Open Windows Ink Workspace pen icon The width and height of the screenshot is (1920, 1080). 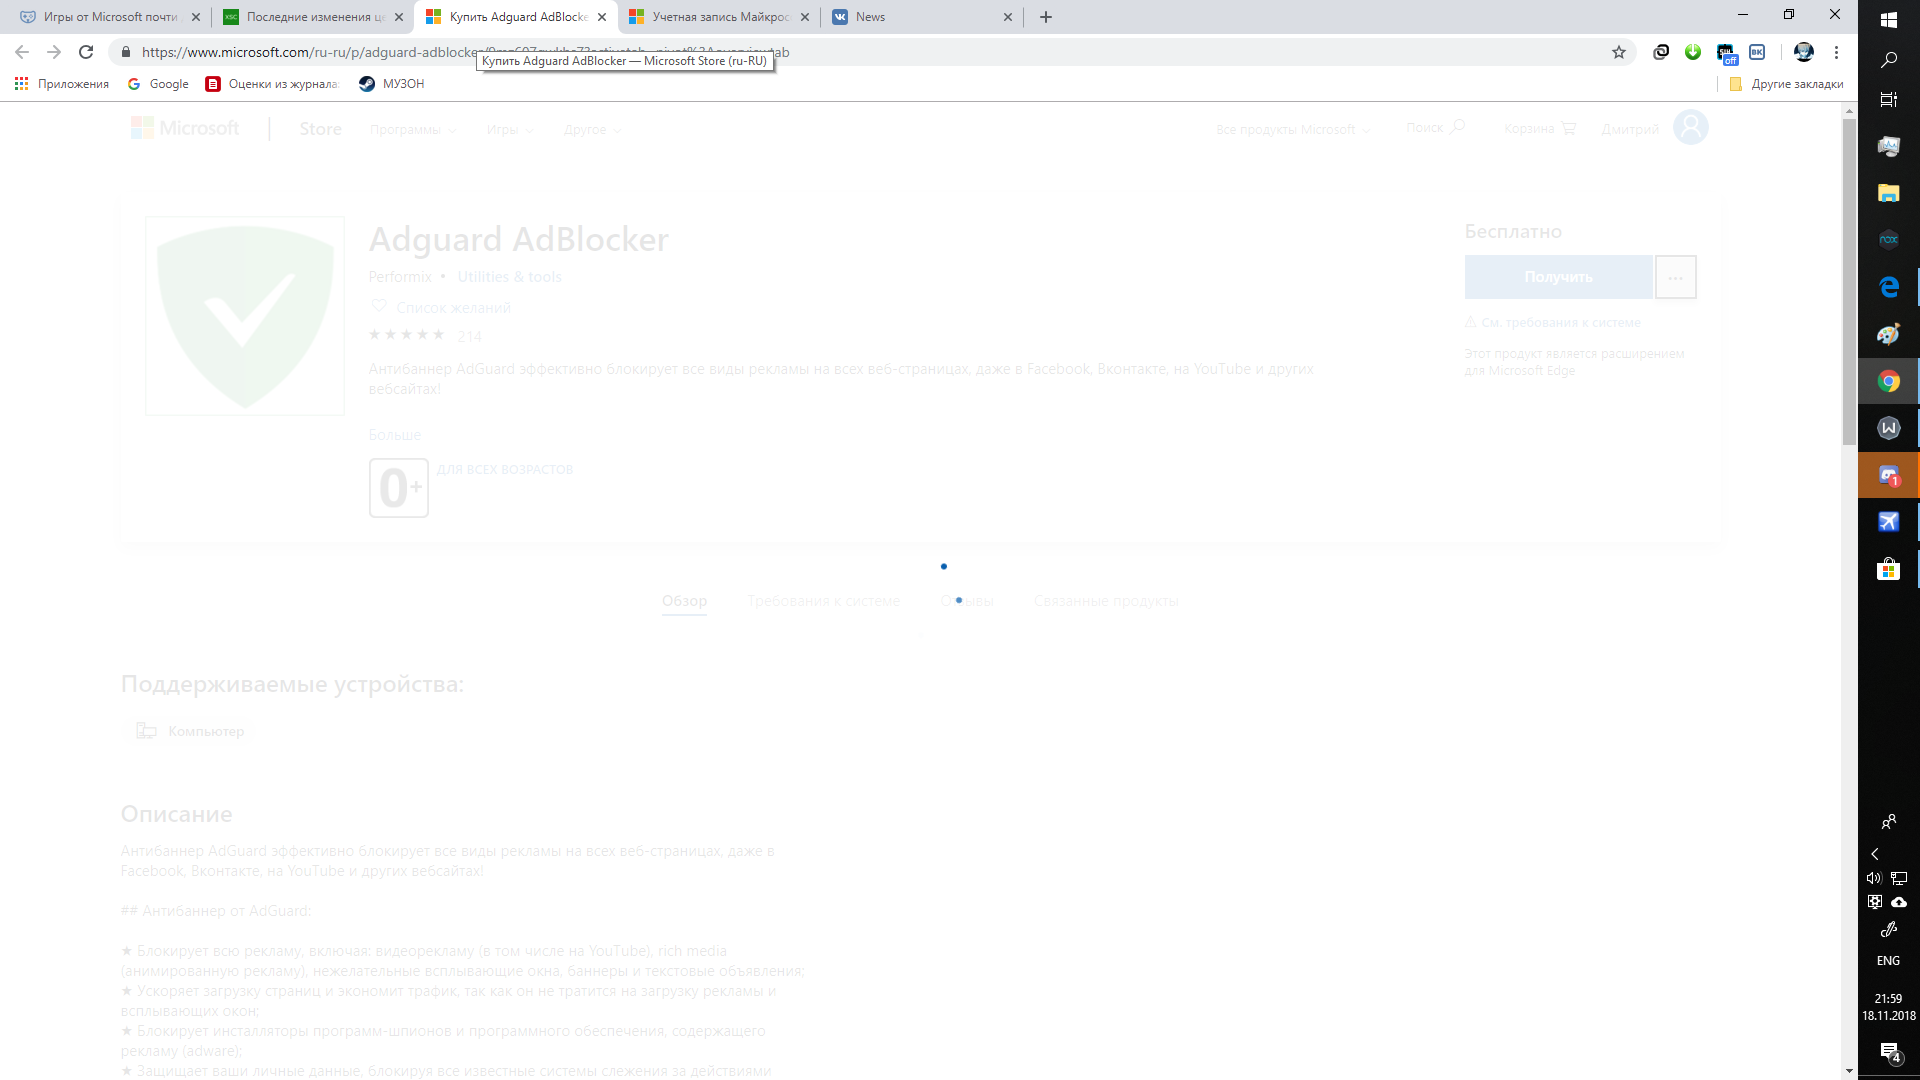(x=1888, y=930)
